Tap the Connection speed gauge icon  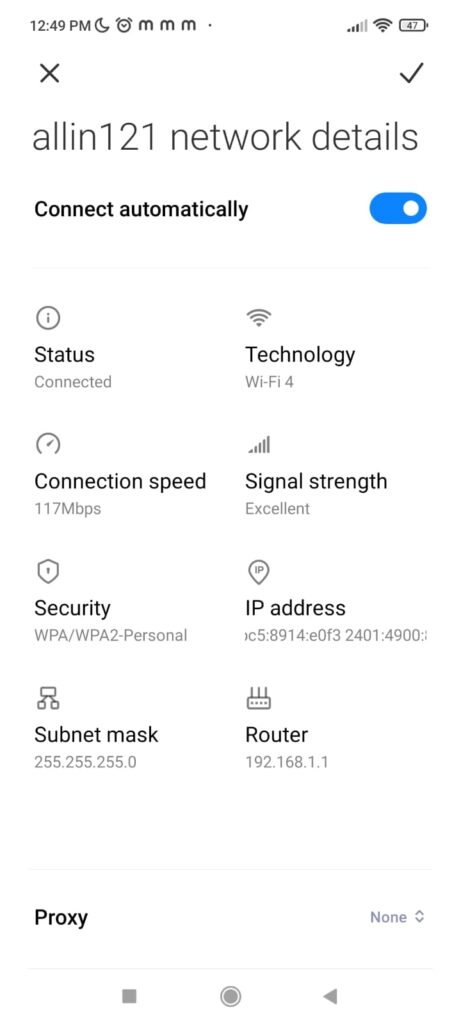click(x=48, y=445)
